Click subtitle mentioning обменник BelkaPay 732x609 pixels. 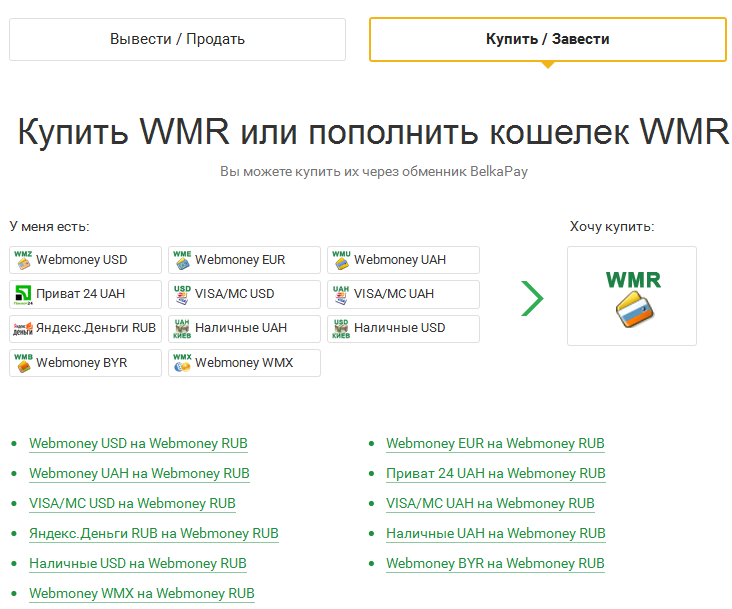[374, 172]
